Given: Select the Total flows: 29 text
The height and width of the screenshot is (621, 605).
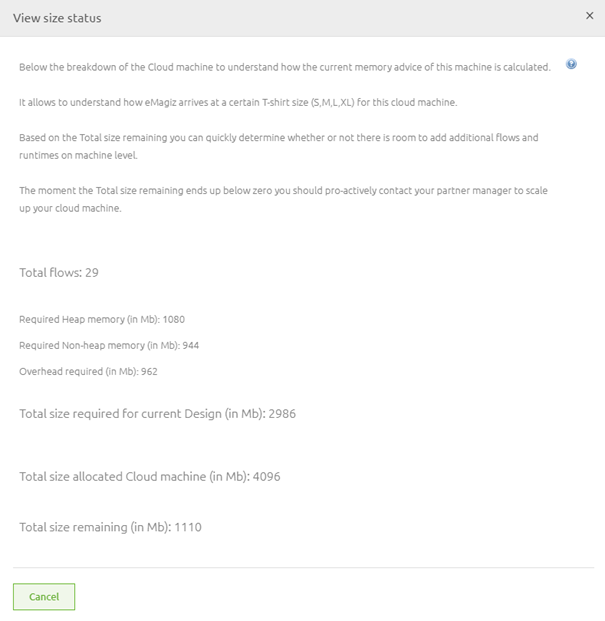Looking at the screenshot, I should (x=59, y=272).
